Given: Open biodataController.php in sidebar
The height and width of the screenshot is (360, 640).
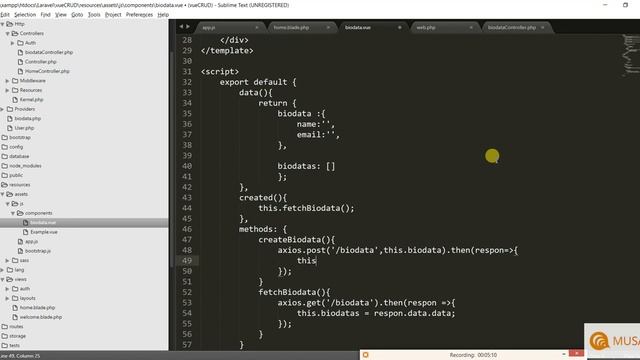Looking at the screenshot, I should pyautogui.click(x=49, y=52).
